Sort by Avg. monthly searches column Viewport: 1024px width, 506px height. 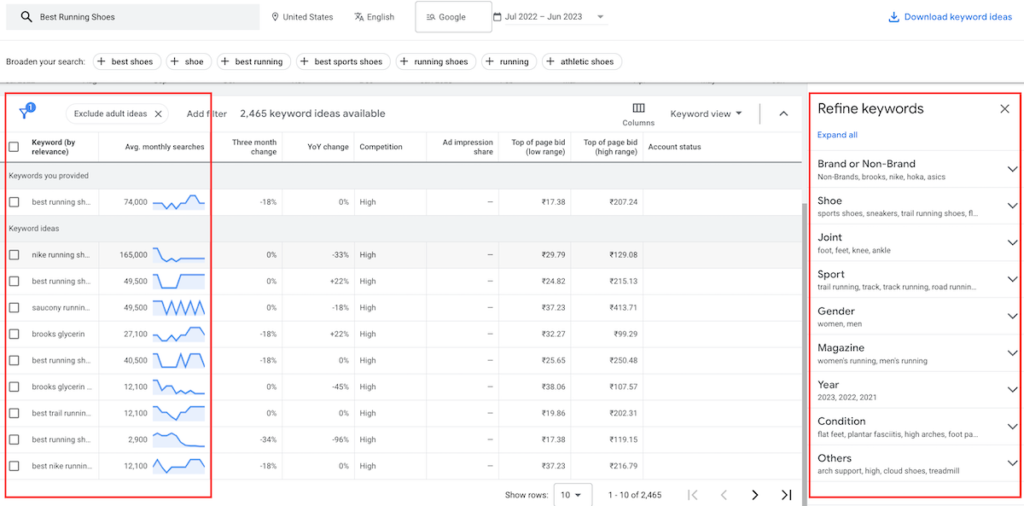(165, 147)
